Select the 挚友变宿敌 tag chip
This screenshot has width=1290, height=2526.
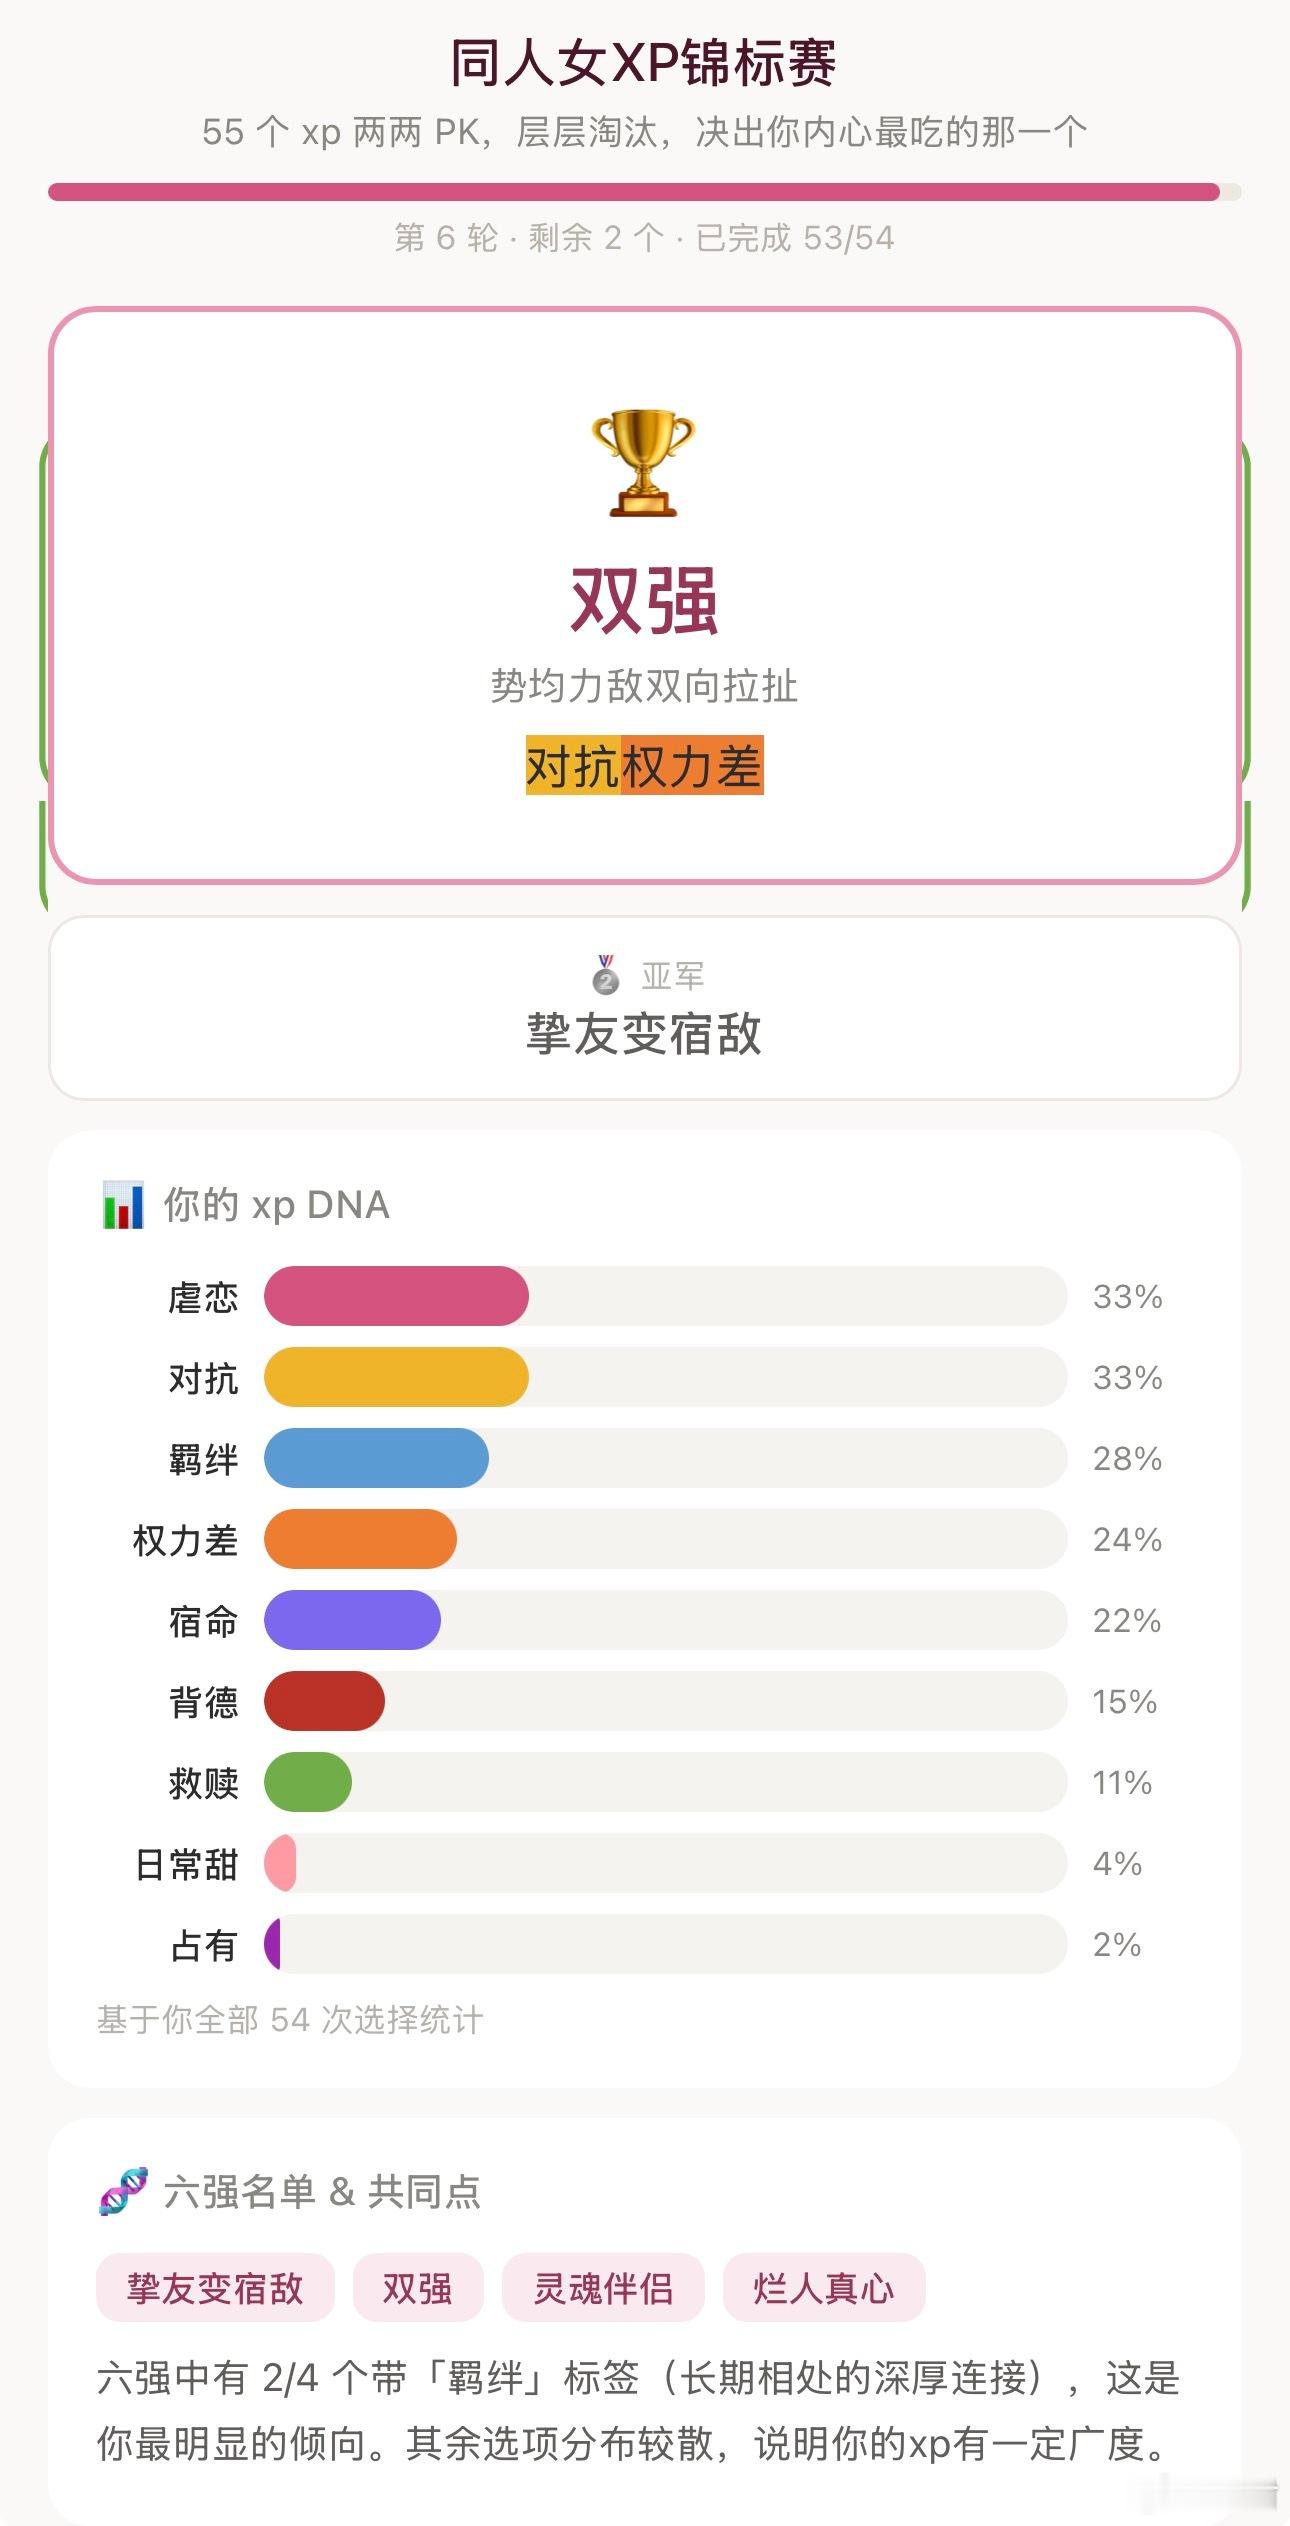(x=215, y=2287)
